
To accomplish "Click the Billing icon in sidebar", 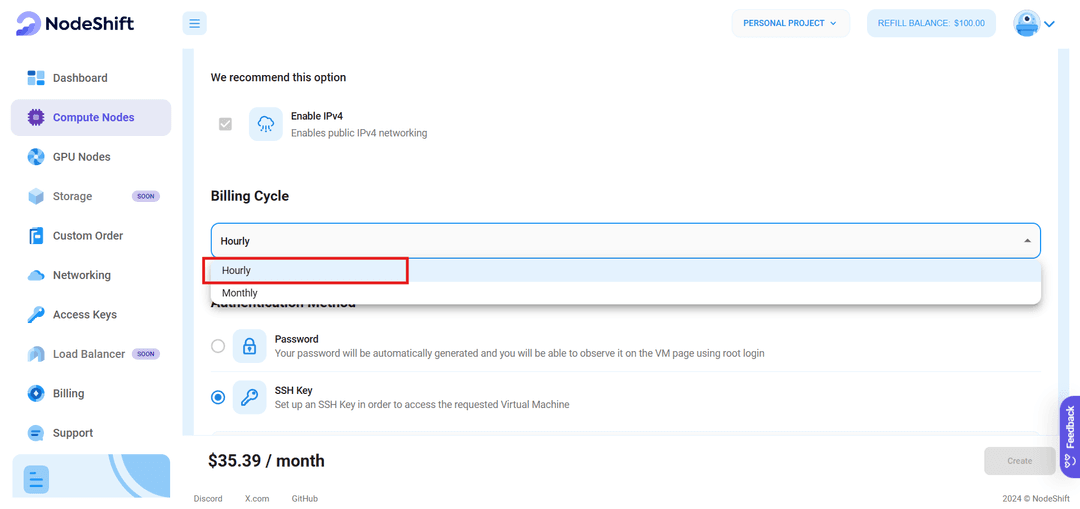I will point(37,394).
